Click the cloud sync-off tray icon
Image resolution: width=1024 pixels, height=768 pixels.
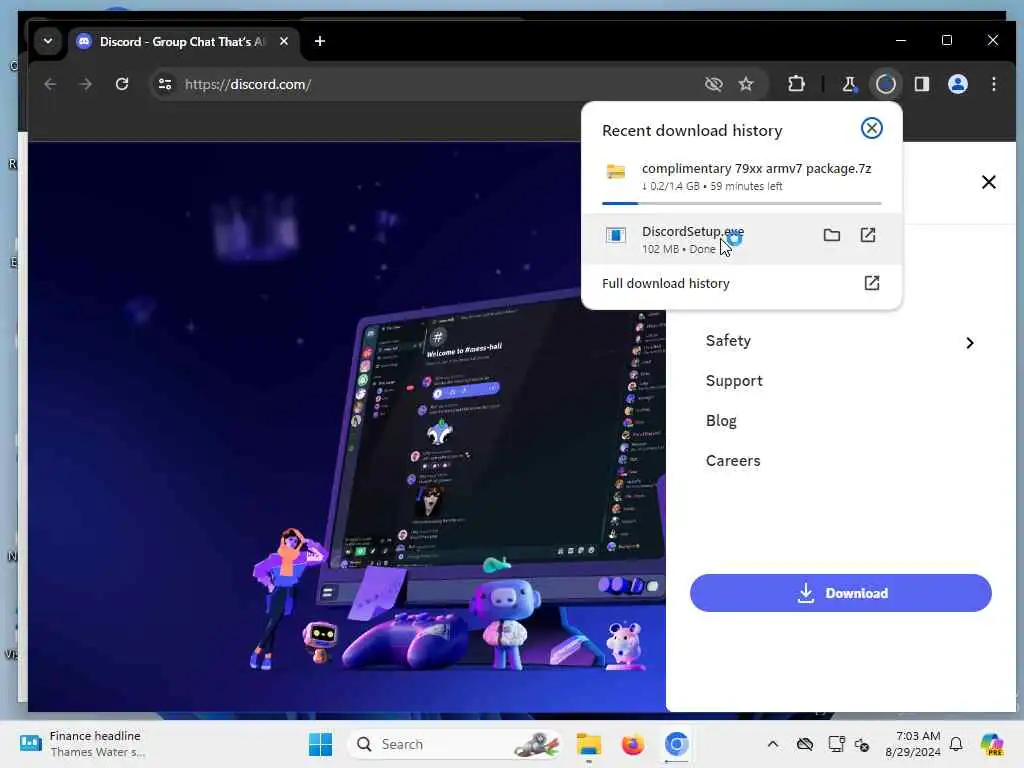pyautogui.click(x=805, y=744)
